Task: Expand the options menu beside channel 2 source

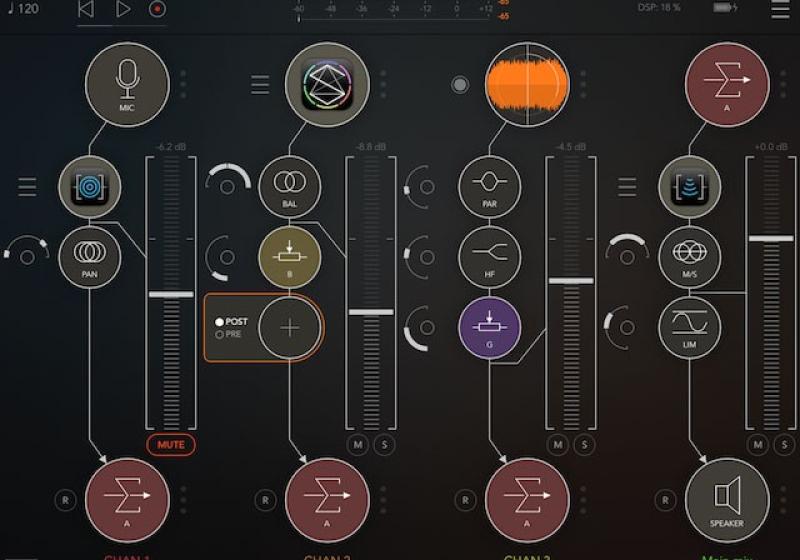Action: click(260, 85)
